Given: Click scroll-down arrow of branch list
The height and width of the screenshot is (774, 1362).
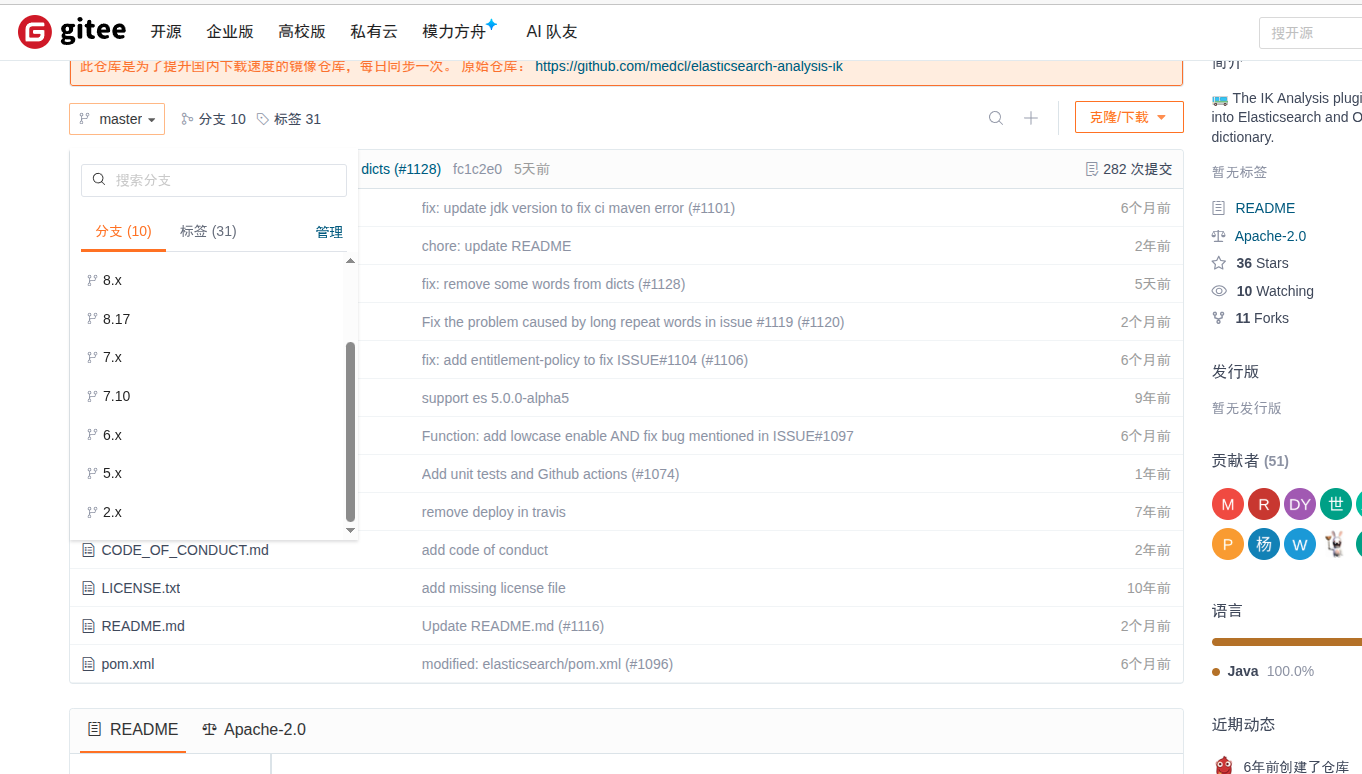Looking at the screenshot, I should pos(350,530).
